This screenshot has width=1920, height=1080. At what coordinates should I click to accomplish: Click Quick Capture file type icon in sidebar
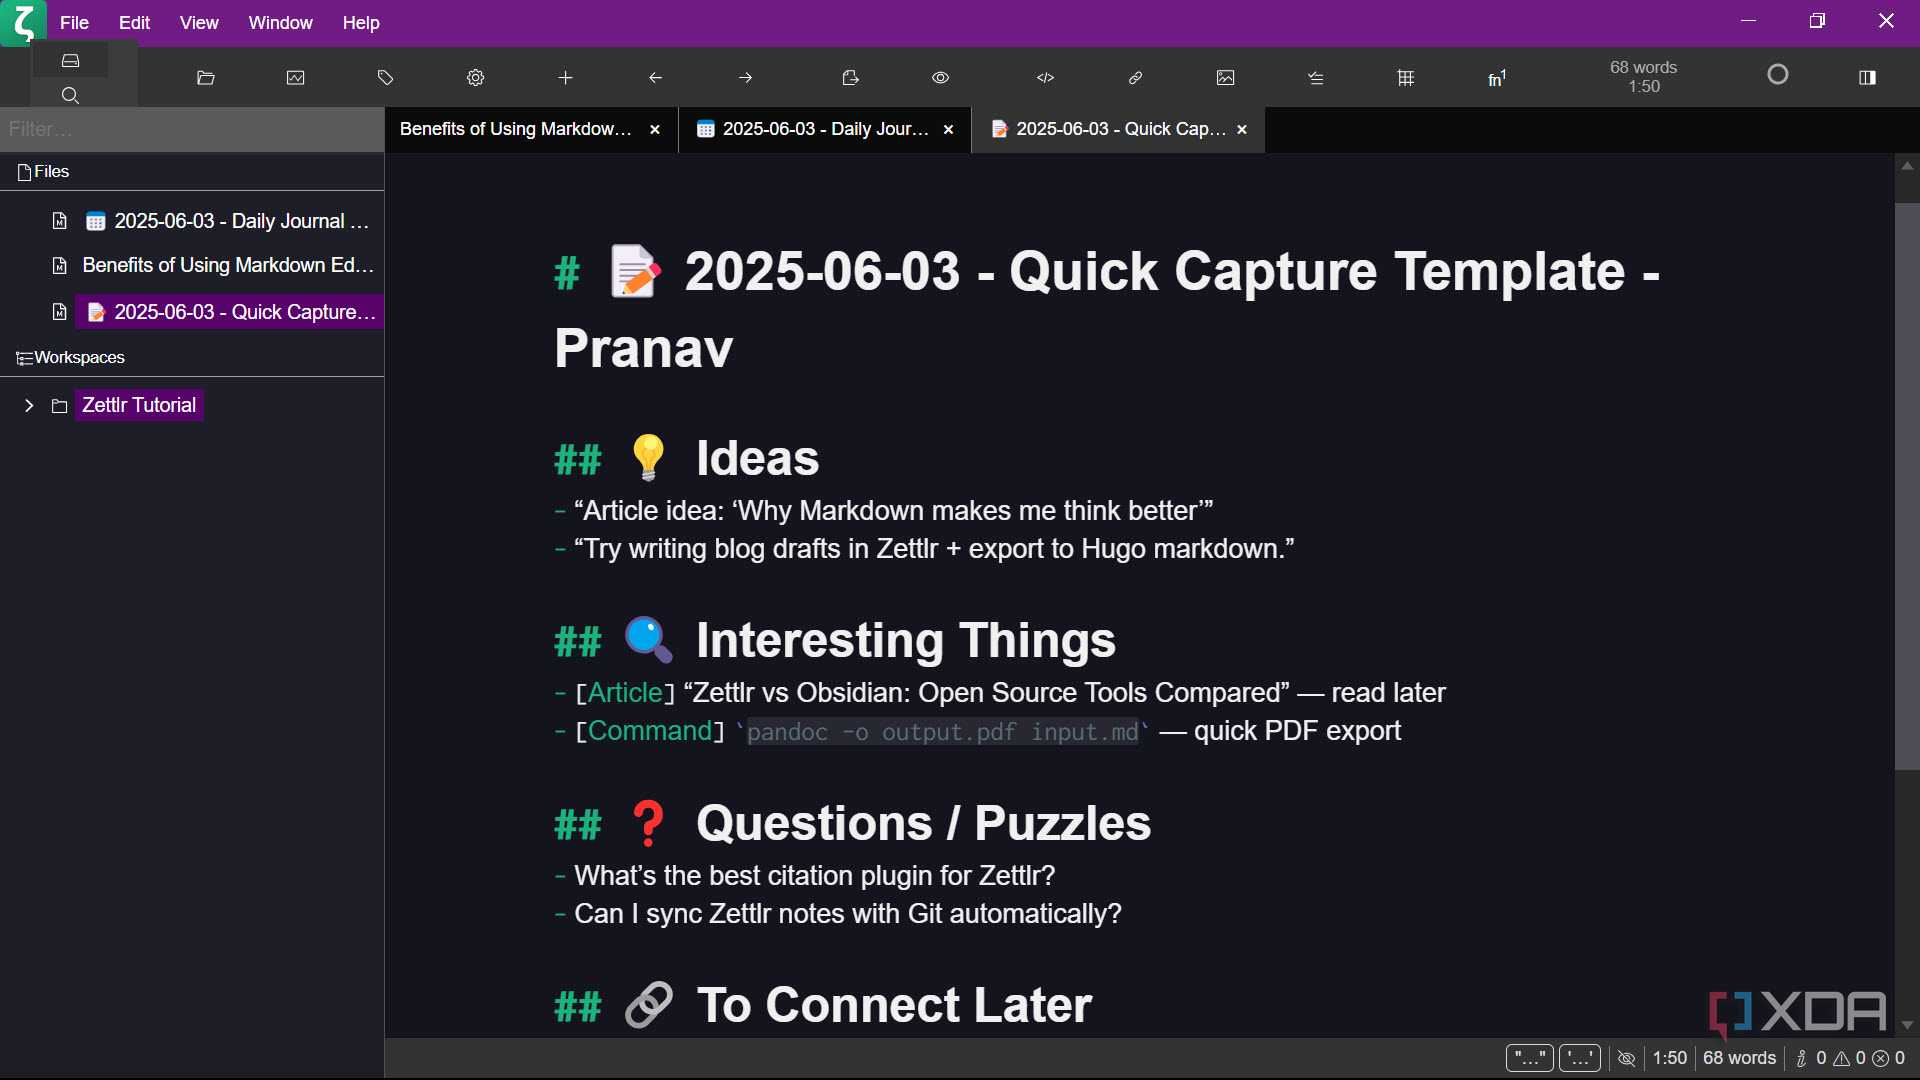(60, 312)
